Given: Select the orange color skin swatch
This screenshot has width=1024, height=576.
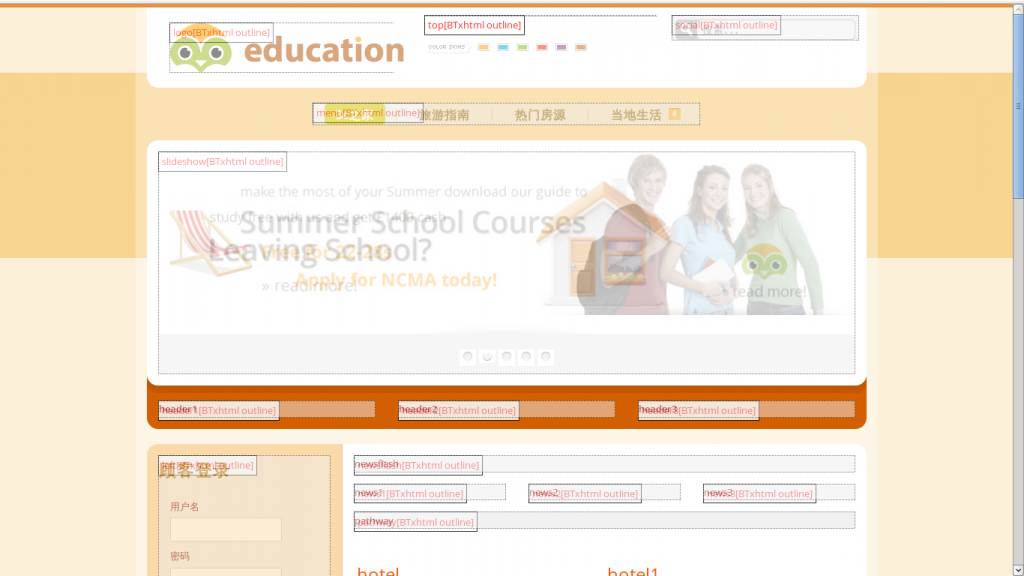Looking at the screenshot, I should click(483, 47).
